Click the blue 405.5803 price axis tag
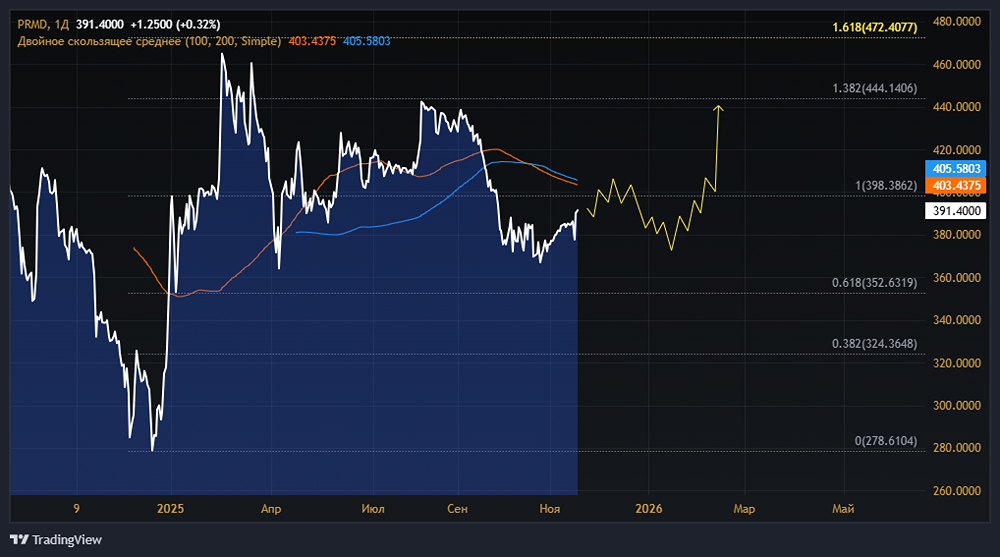1000x557 pixels. click(x=955, y=168)
